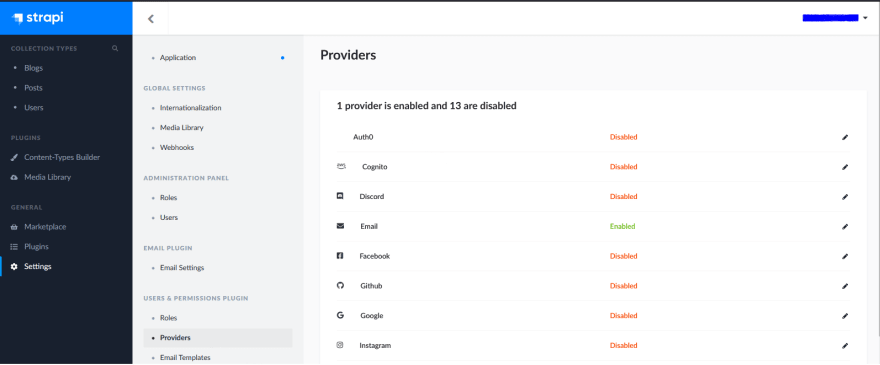The image size is (880, 365).
Task: Open Users & Permissions Roles
Action: [x=168, y=318]
